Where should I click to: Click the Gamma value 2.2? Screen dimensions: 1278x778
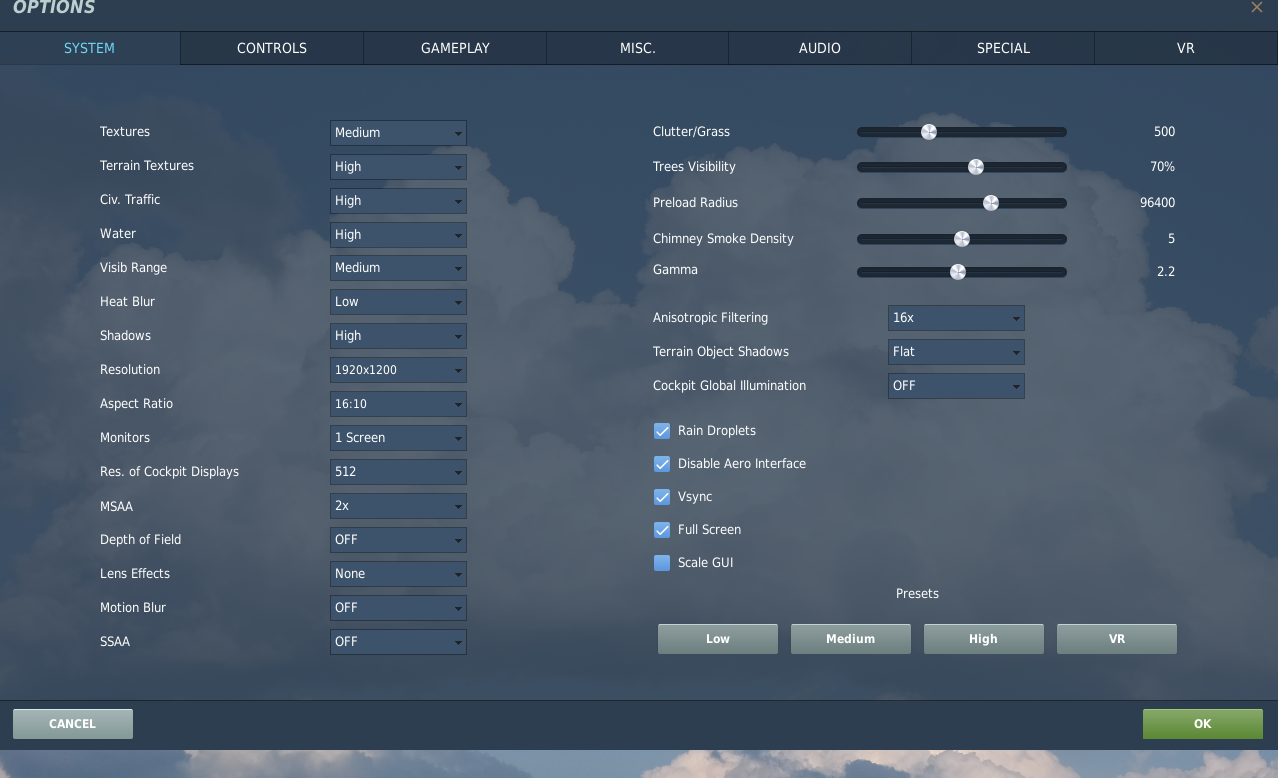click(1166, 272)
